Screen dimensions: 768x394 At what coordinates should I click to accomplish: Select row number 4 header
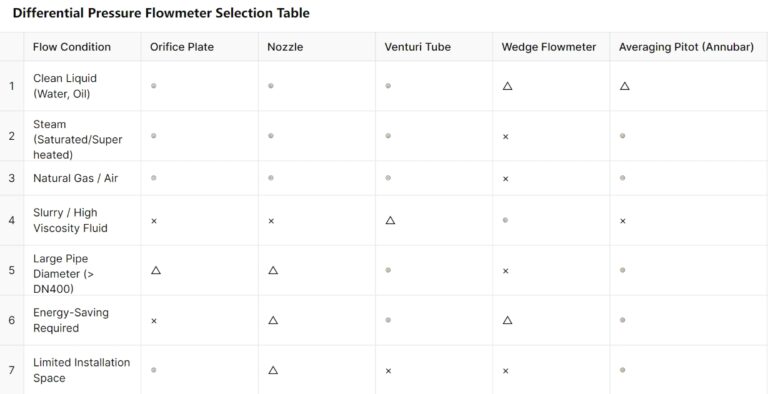12,221
